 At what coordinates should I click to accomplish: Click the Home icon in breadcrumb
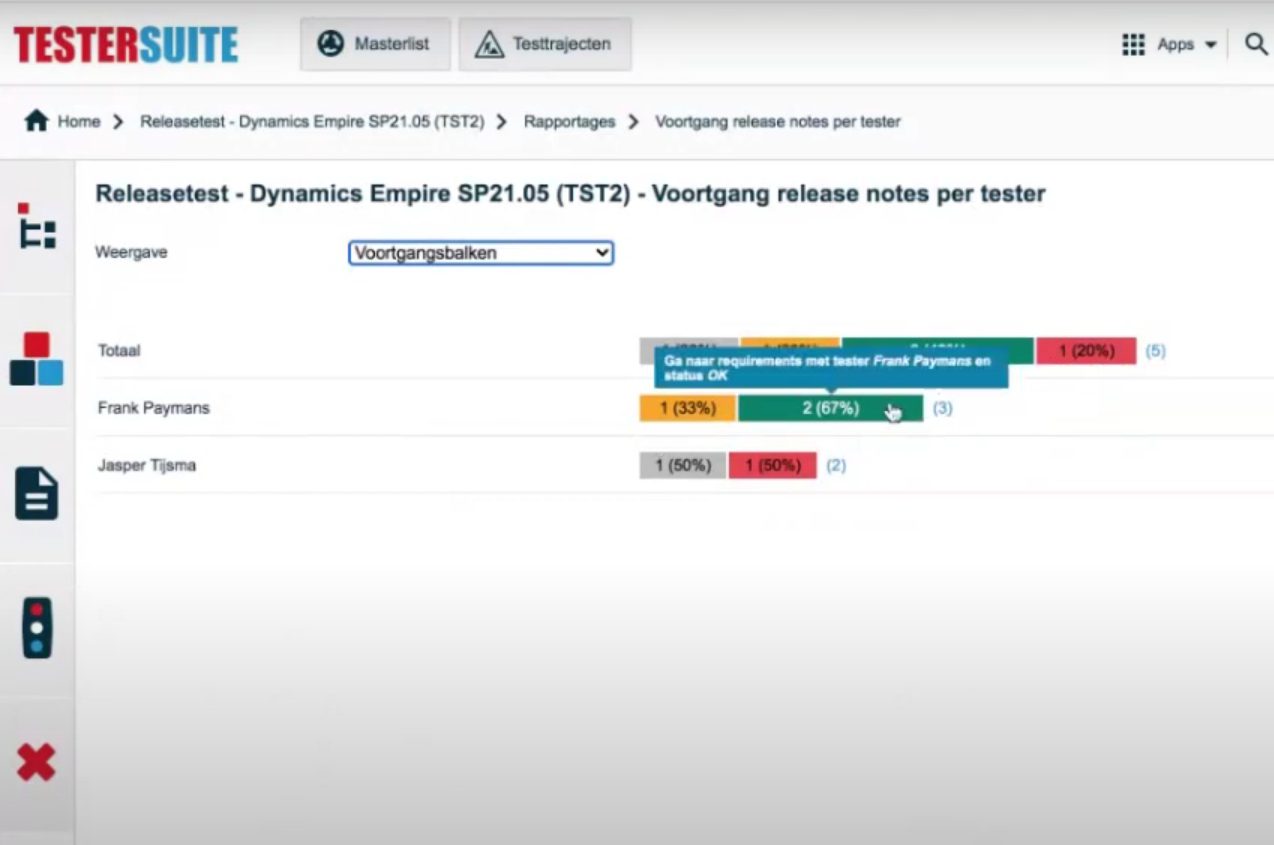(36, 122)
